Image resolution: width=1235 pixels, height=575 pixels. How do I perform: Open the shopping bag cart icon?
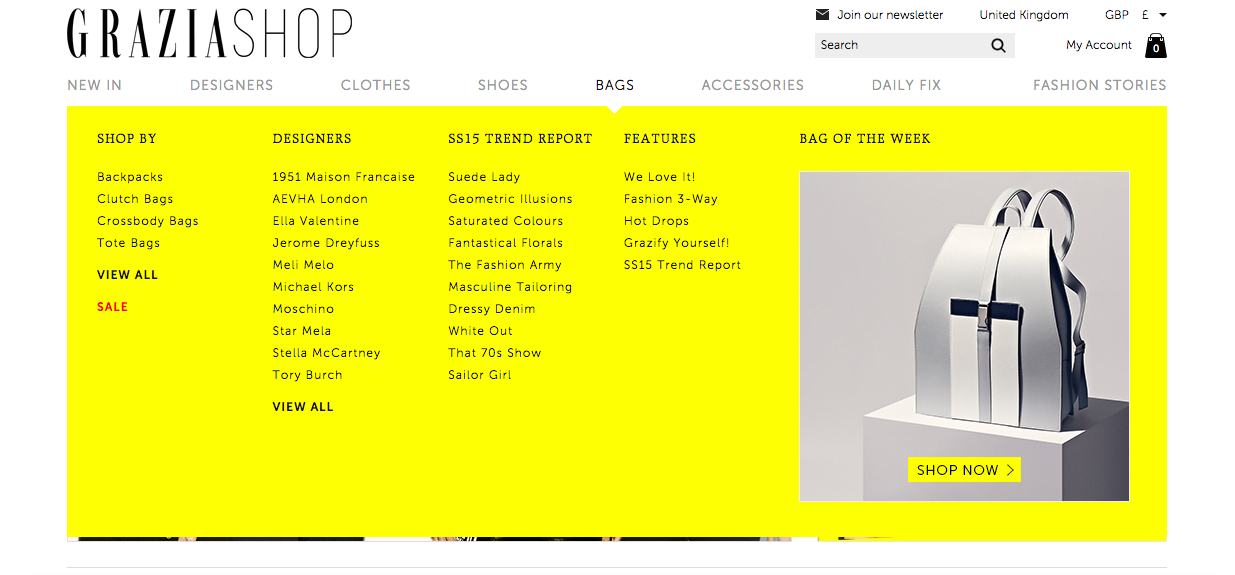click(1156, 46)
